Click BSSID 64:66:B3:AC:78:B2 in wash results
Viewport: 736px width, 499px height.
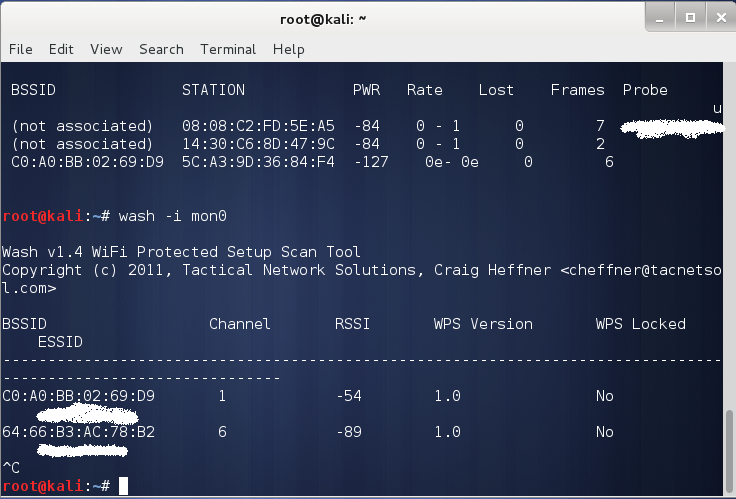pos(78,432)
